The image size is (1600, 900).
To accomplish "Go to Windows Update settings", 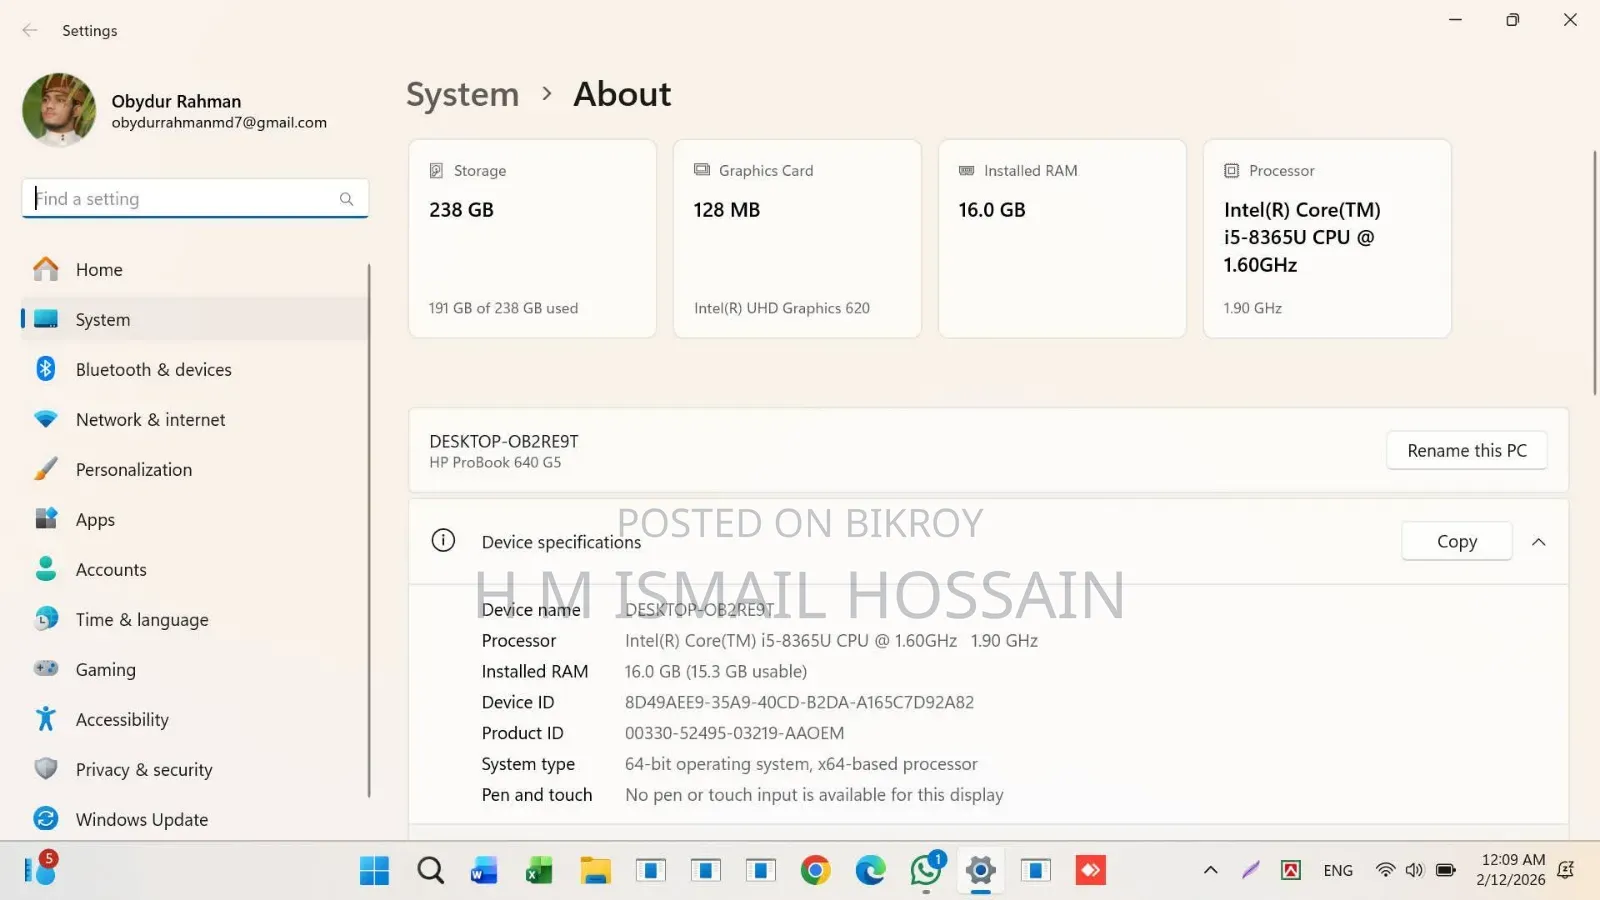I will pos(195,819).
